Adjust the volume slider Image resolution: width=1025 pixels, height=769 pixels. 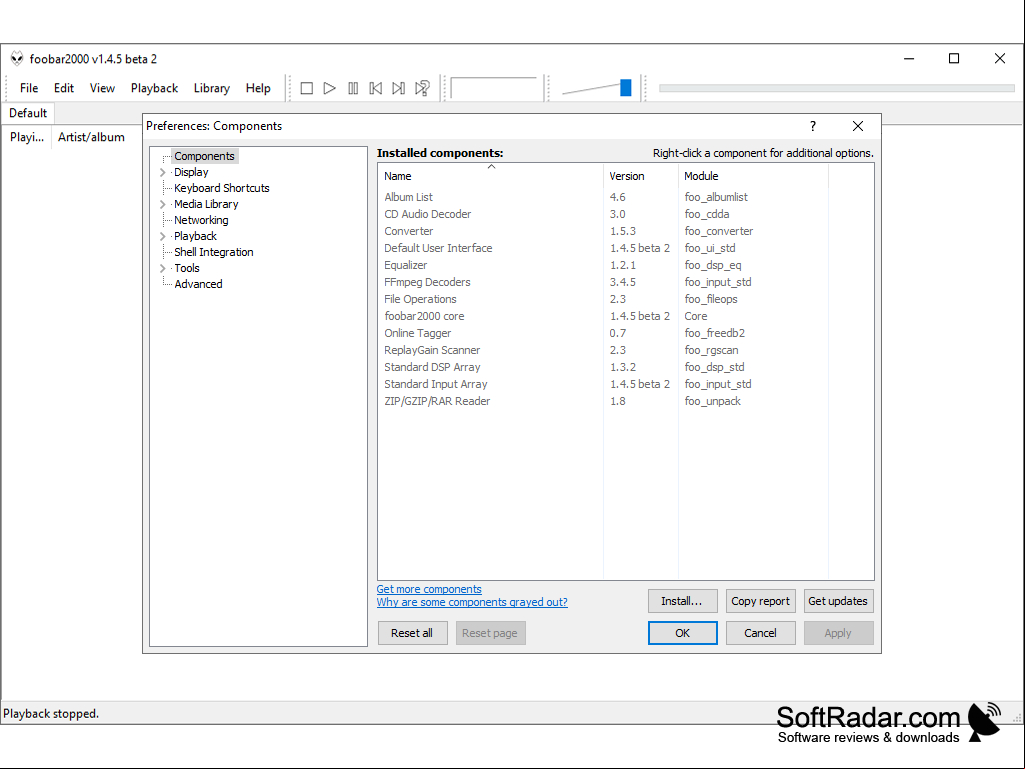click(x=626, y=88)
